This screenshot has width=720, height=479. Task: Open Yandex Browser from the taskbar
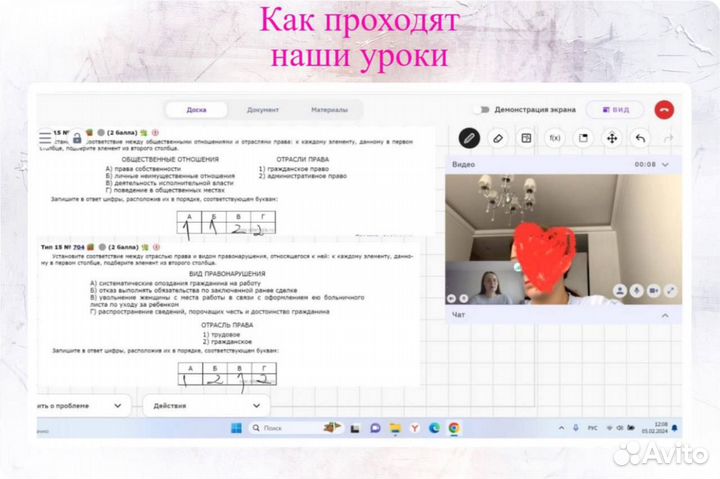[415, 428]
